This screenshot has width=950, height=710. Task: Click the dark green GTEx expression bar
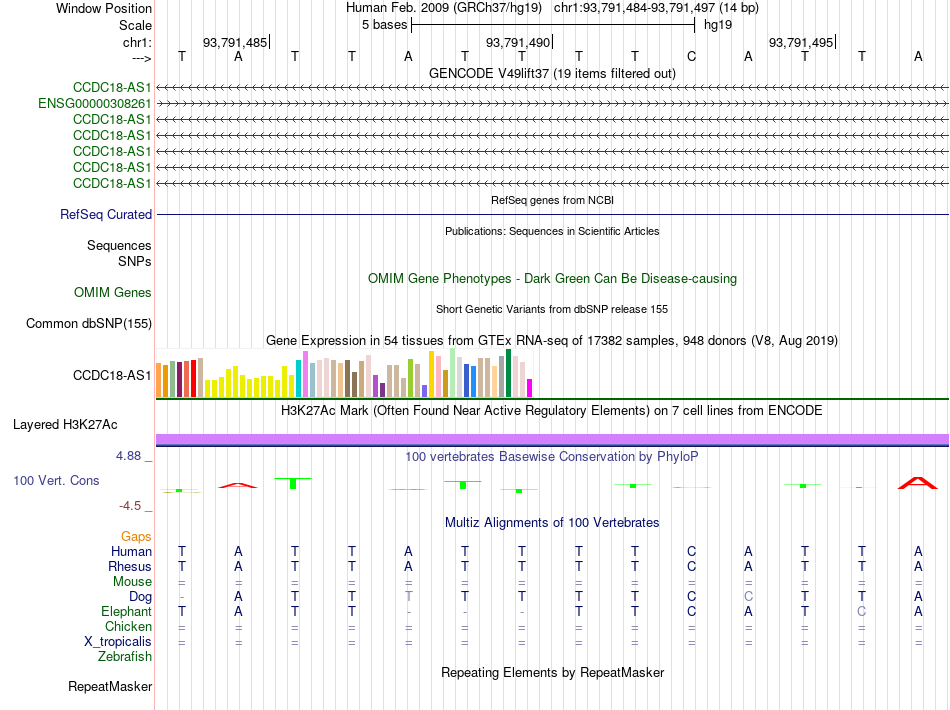(x=508, y=373)
